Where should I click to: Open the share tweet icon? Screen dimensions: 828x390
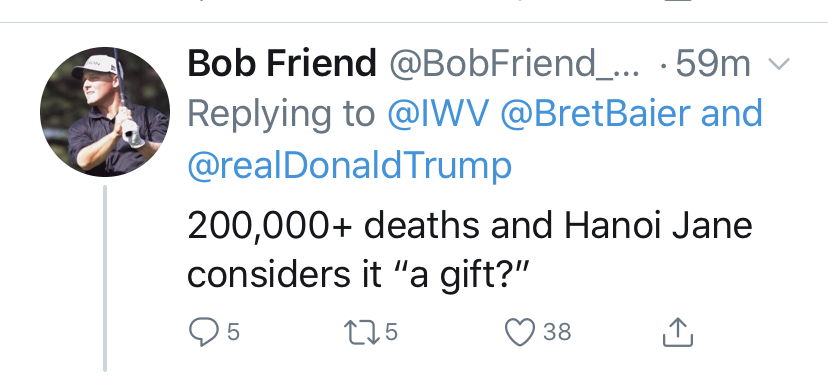click(x=678, y=332)
